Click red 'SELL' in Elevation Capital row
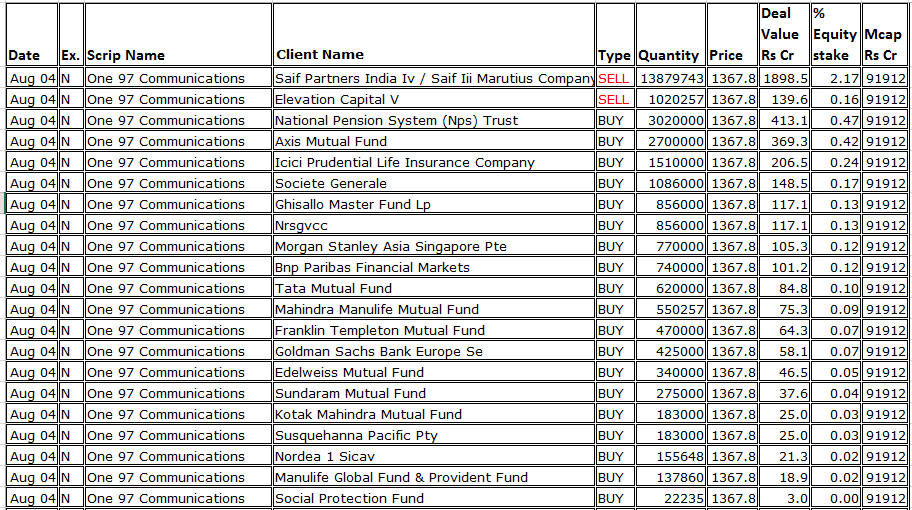 click(x=614, y=99)
